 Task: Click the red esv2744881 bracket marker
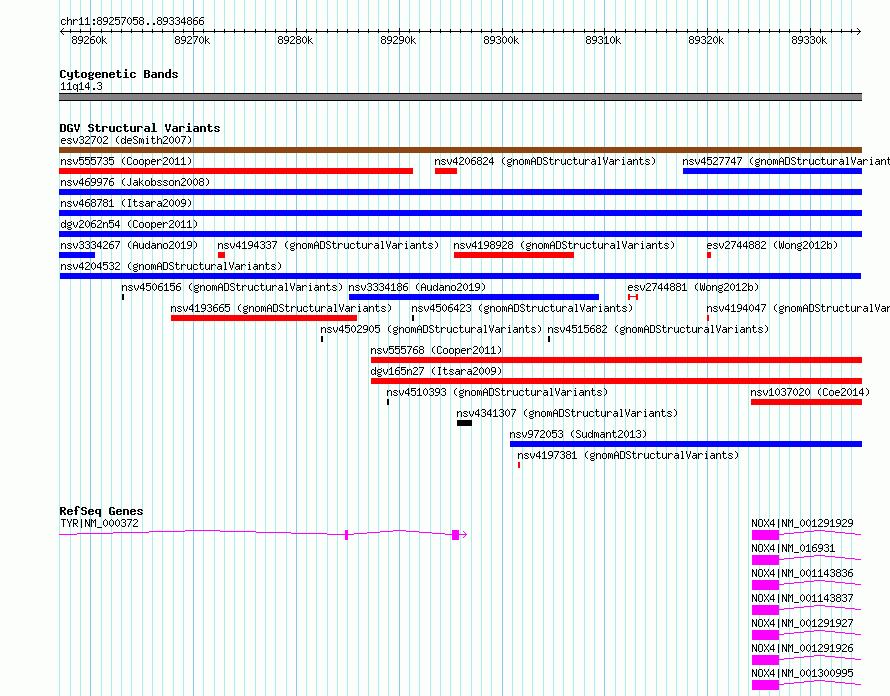pos(633,297)
